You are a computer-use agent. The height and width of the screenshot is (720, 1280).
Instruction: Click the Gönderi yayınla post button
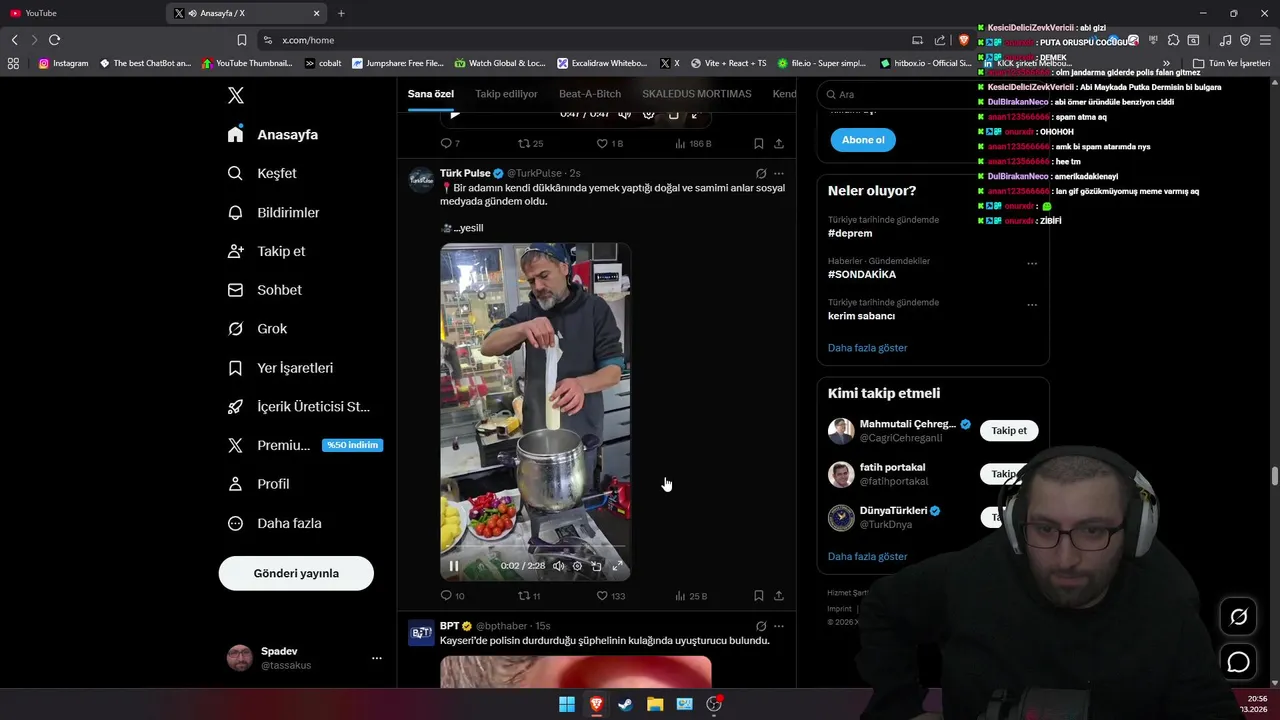296,573
